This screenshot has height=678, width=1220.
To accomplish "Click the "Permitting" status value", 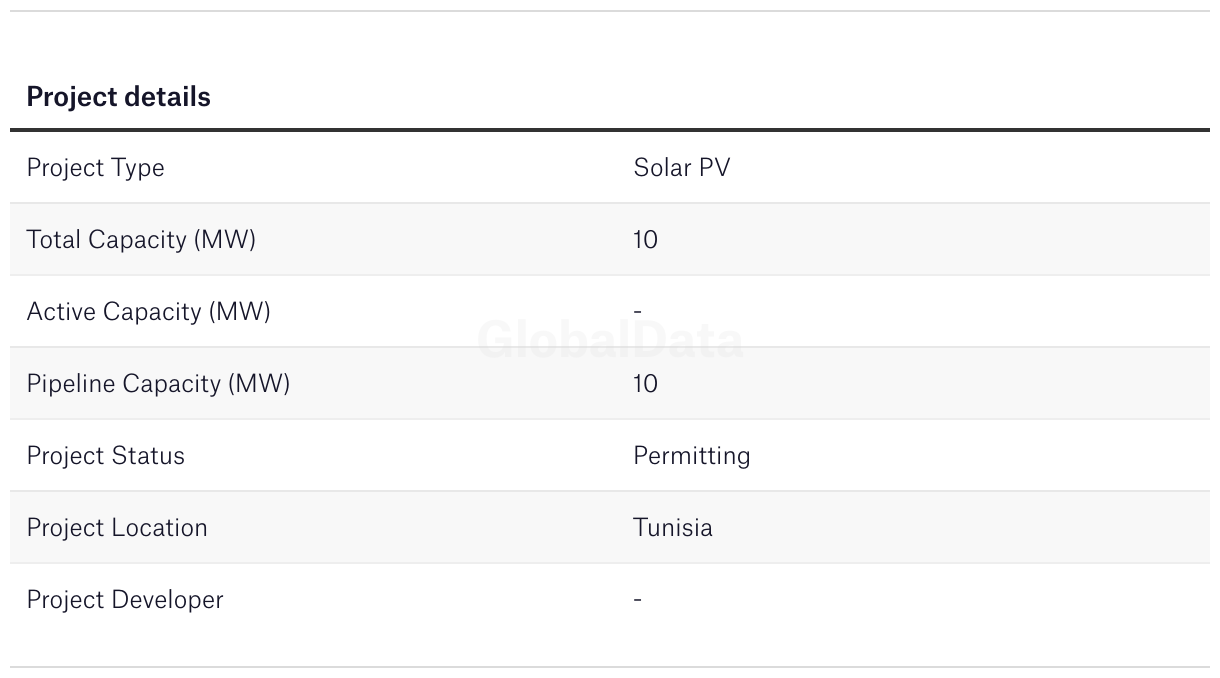I will click(x=691, y=456).
